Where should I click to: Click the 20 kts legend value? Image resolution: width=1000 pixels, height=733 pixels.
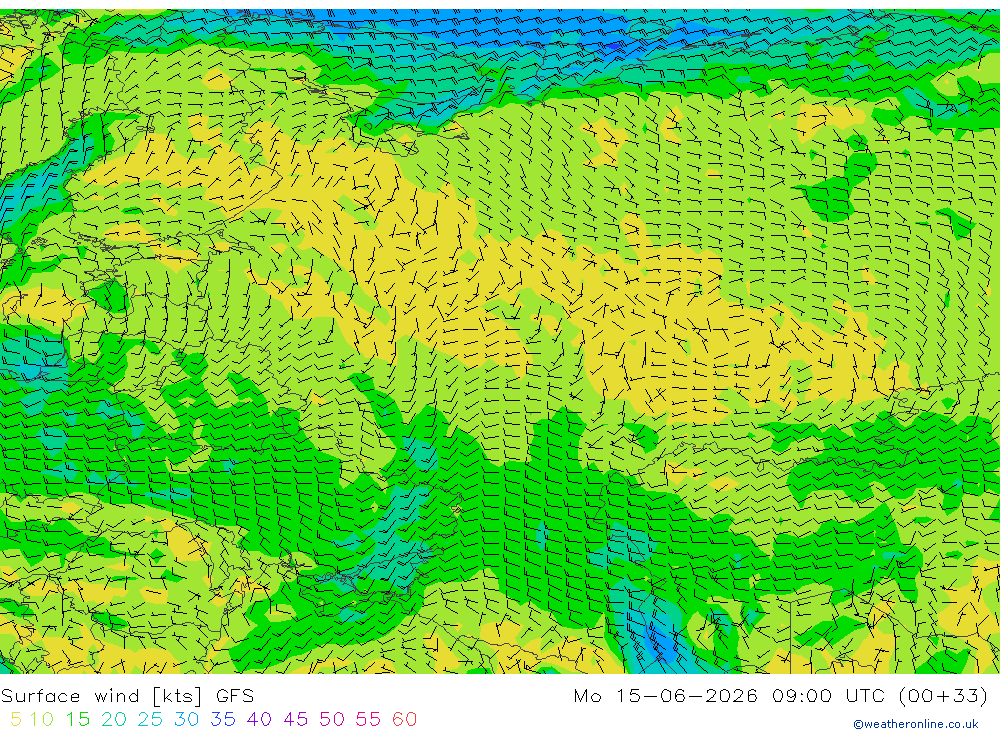tap(114, 719)
